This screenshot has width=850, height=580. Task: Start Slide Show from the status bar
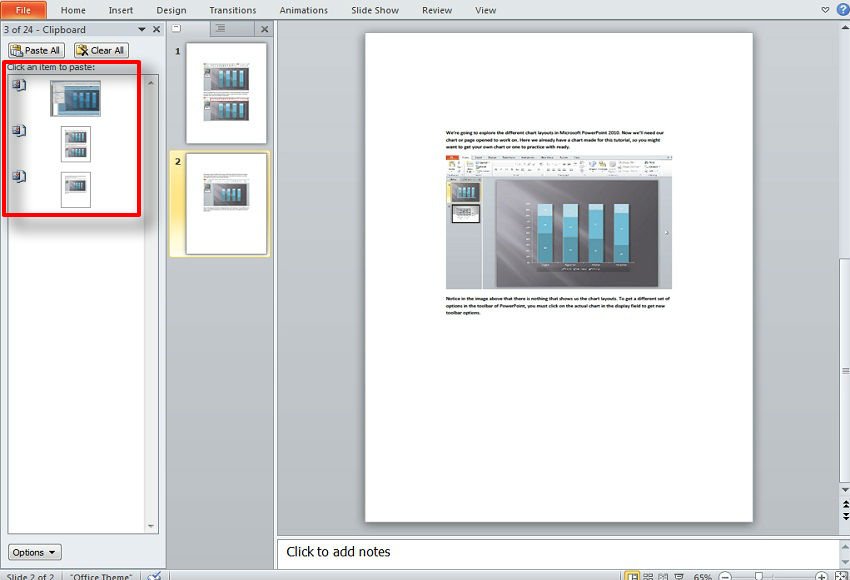(x=677, y=576)
